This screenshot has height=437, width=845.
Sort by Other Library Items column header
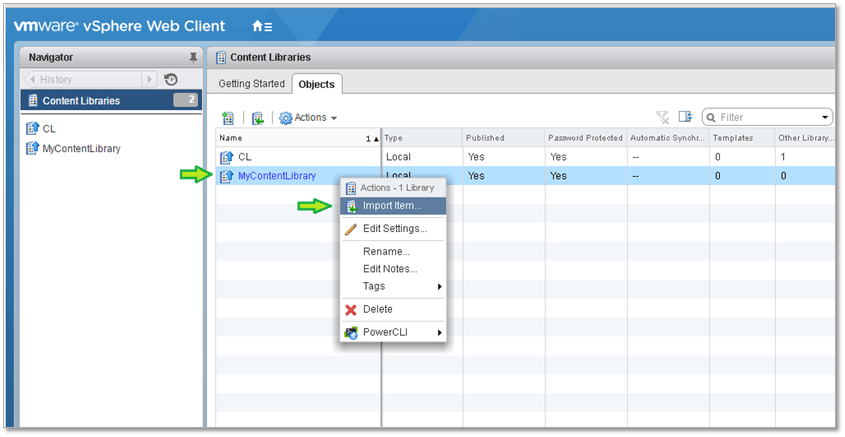click(x=805, y=138)
